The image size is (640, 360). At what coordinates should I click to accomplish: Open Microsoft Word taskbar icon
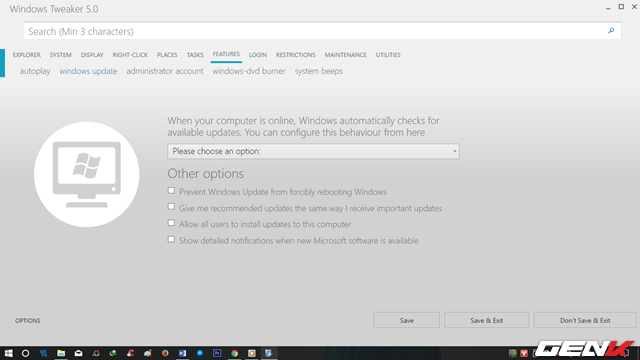(182, 353)
